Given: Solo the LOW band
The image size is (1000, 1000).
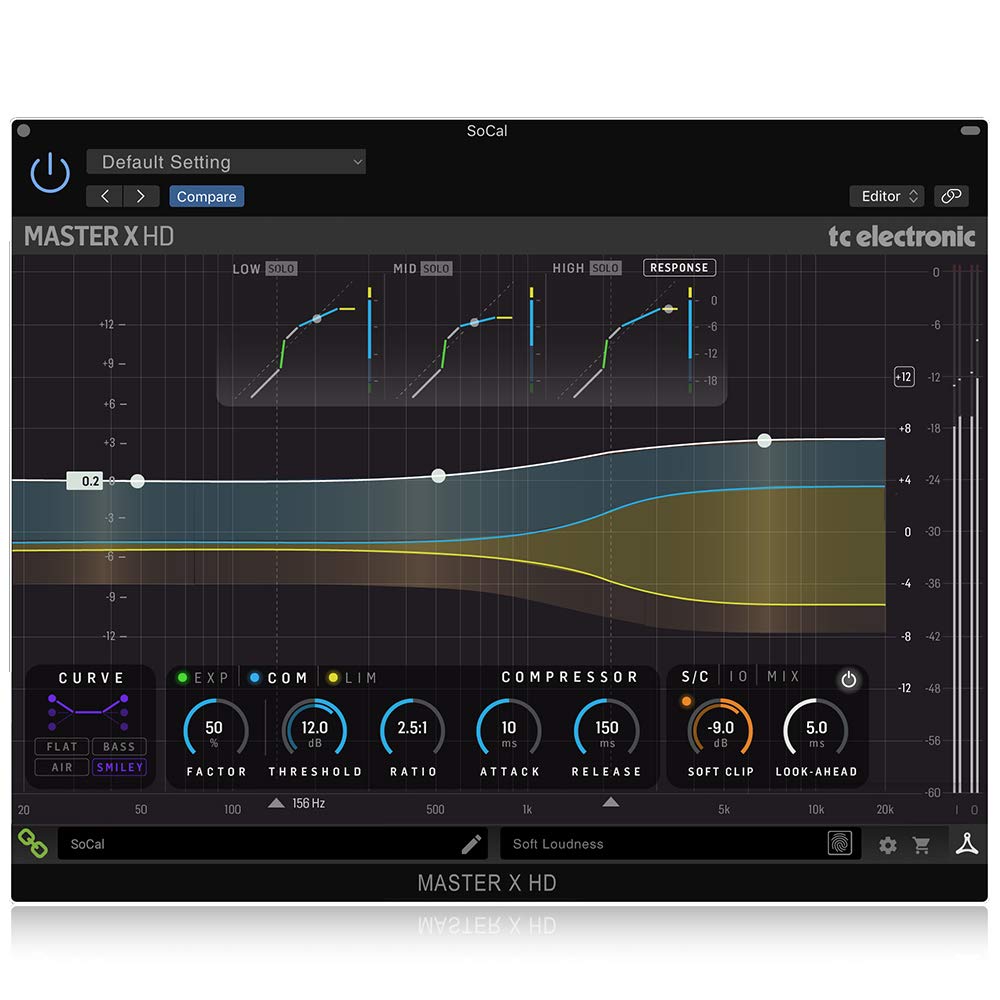Looking at the screenshot, I should [281, 268].
